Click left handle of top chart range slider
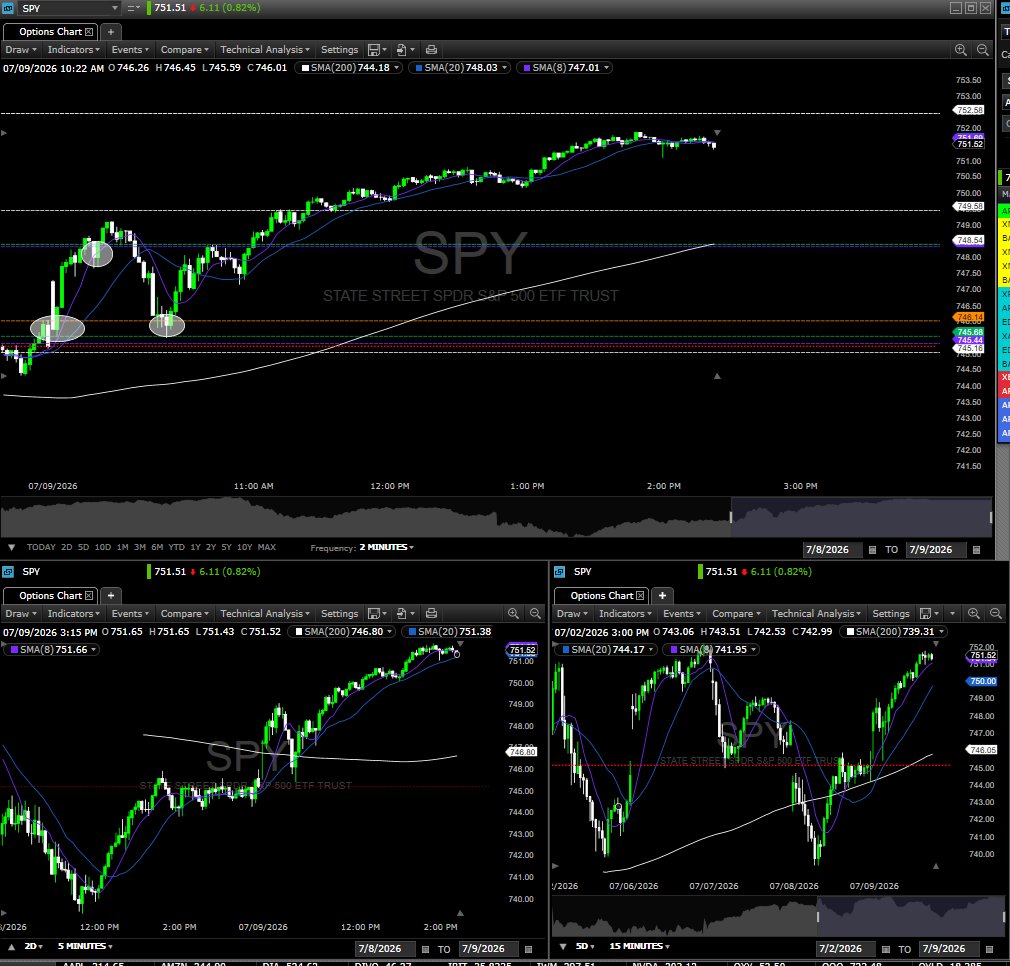Viewport: 1010px width, 966px height. pos(730,517)
